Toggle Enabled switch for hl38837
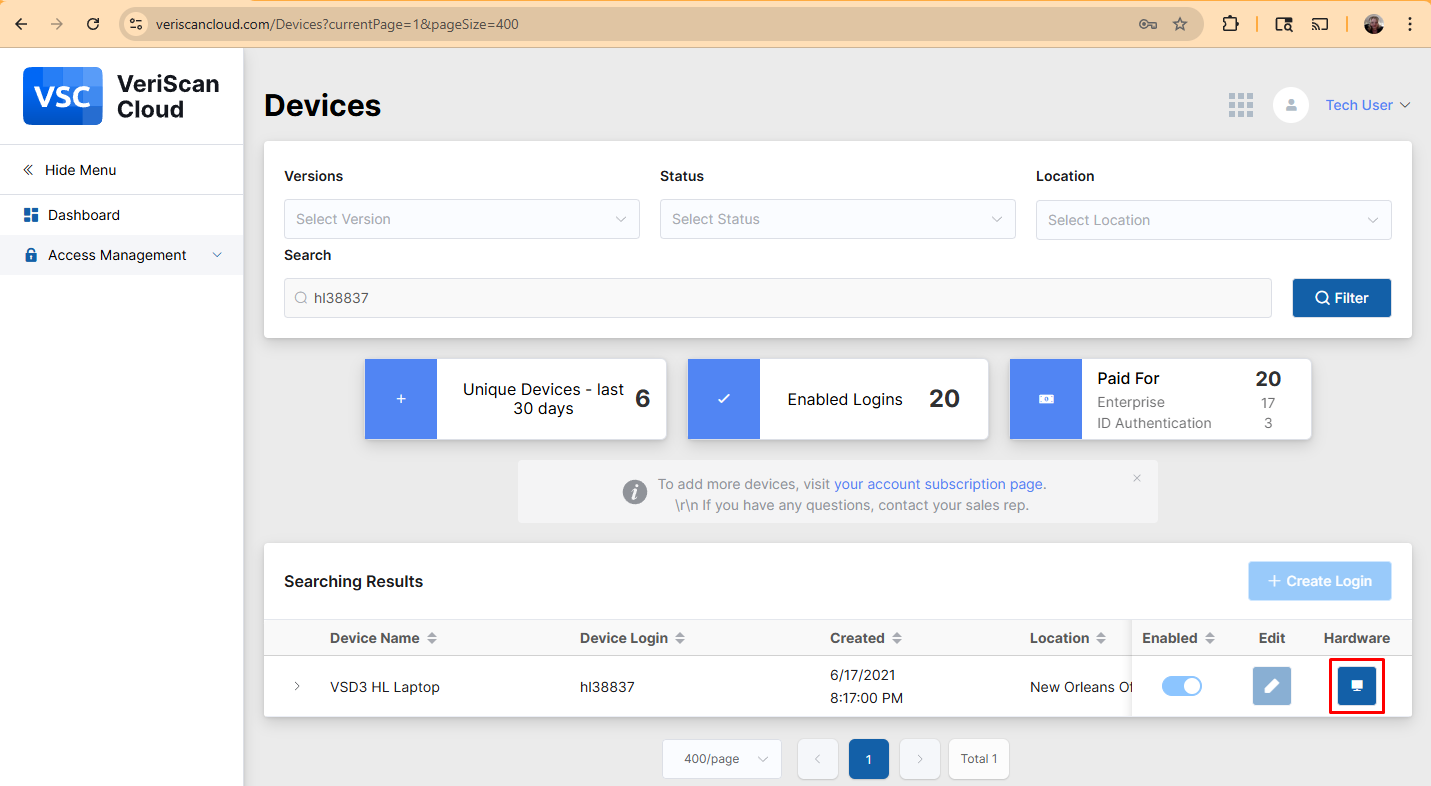Screen dimensions: 1431x786 point(1182,686)
